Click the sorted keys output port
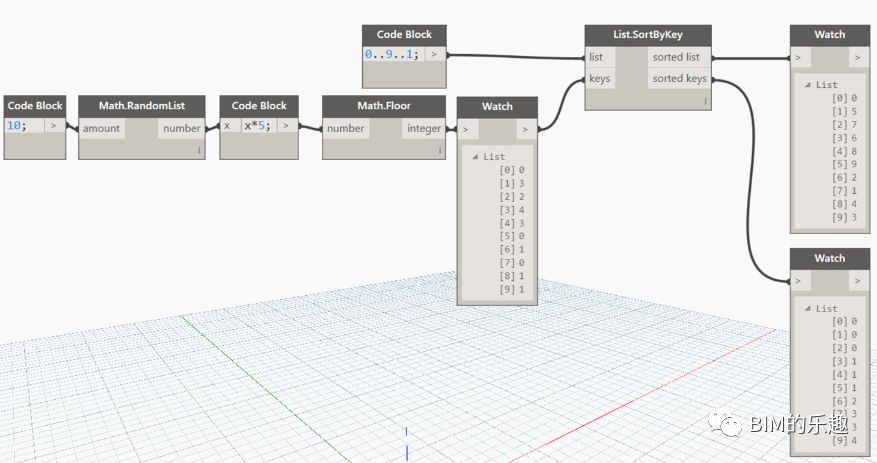Screen dimensions: 877x463 [679, 79]
